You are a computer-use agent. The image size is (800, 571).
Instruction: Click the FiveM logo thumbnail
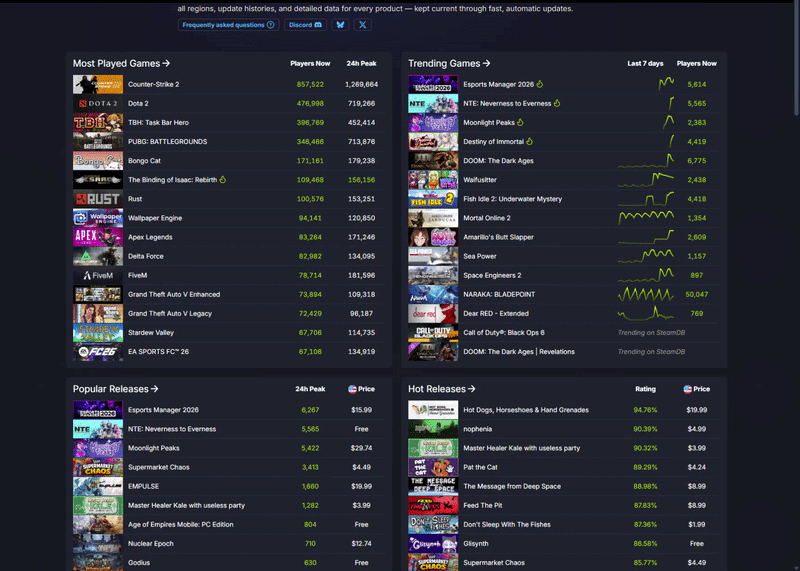(98, 275)
